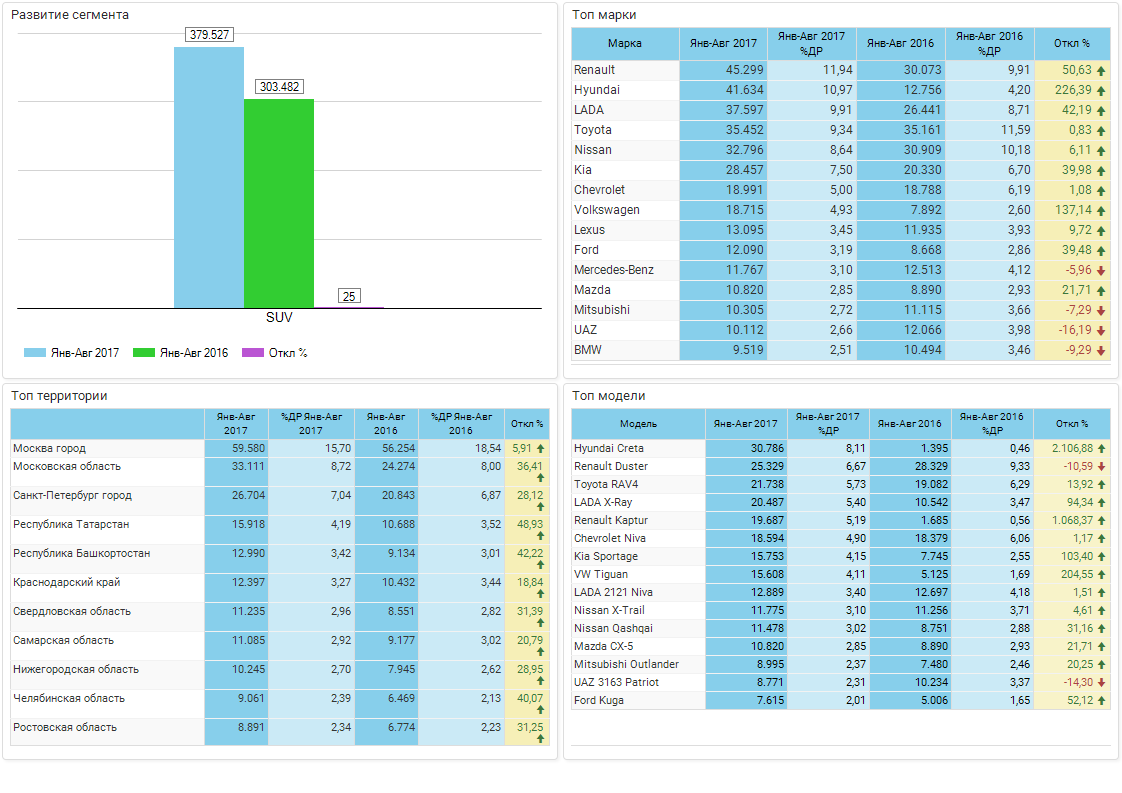The height and width of the screenshot is (793, 1122).
Task: Select the green Янв-Авг 2016 chart bar
Action: [x=279, y=204]
